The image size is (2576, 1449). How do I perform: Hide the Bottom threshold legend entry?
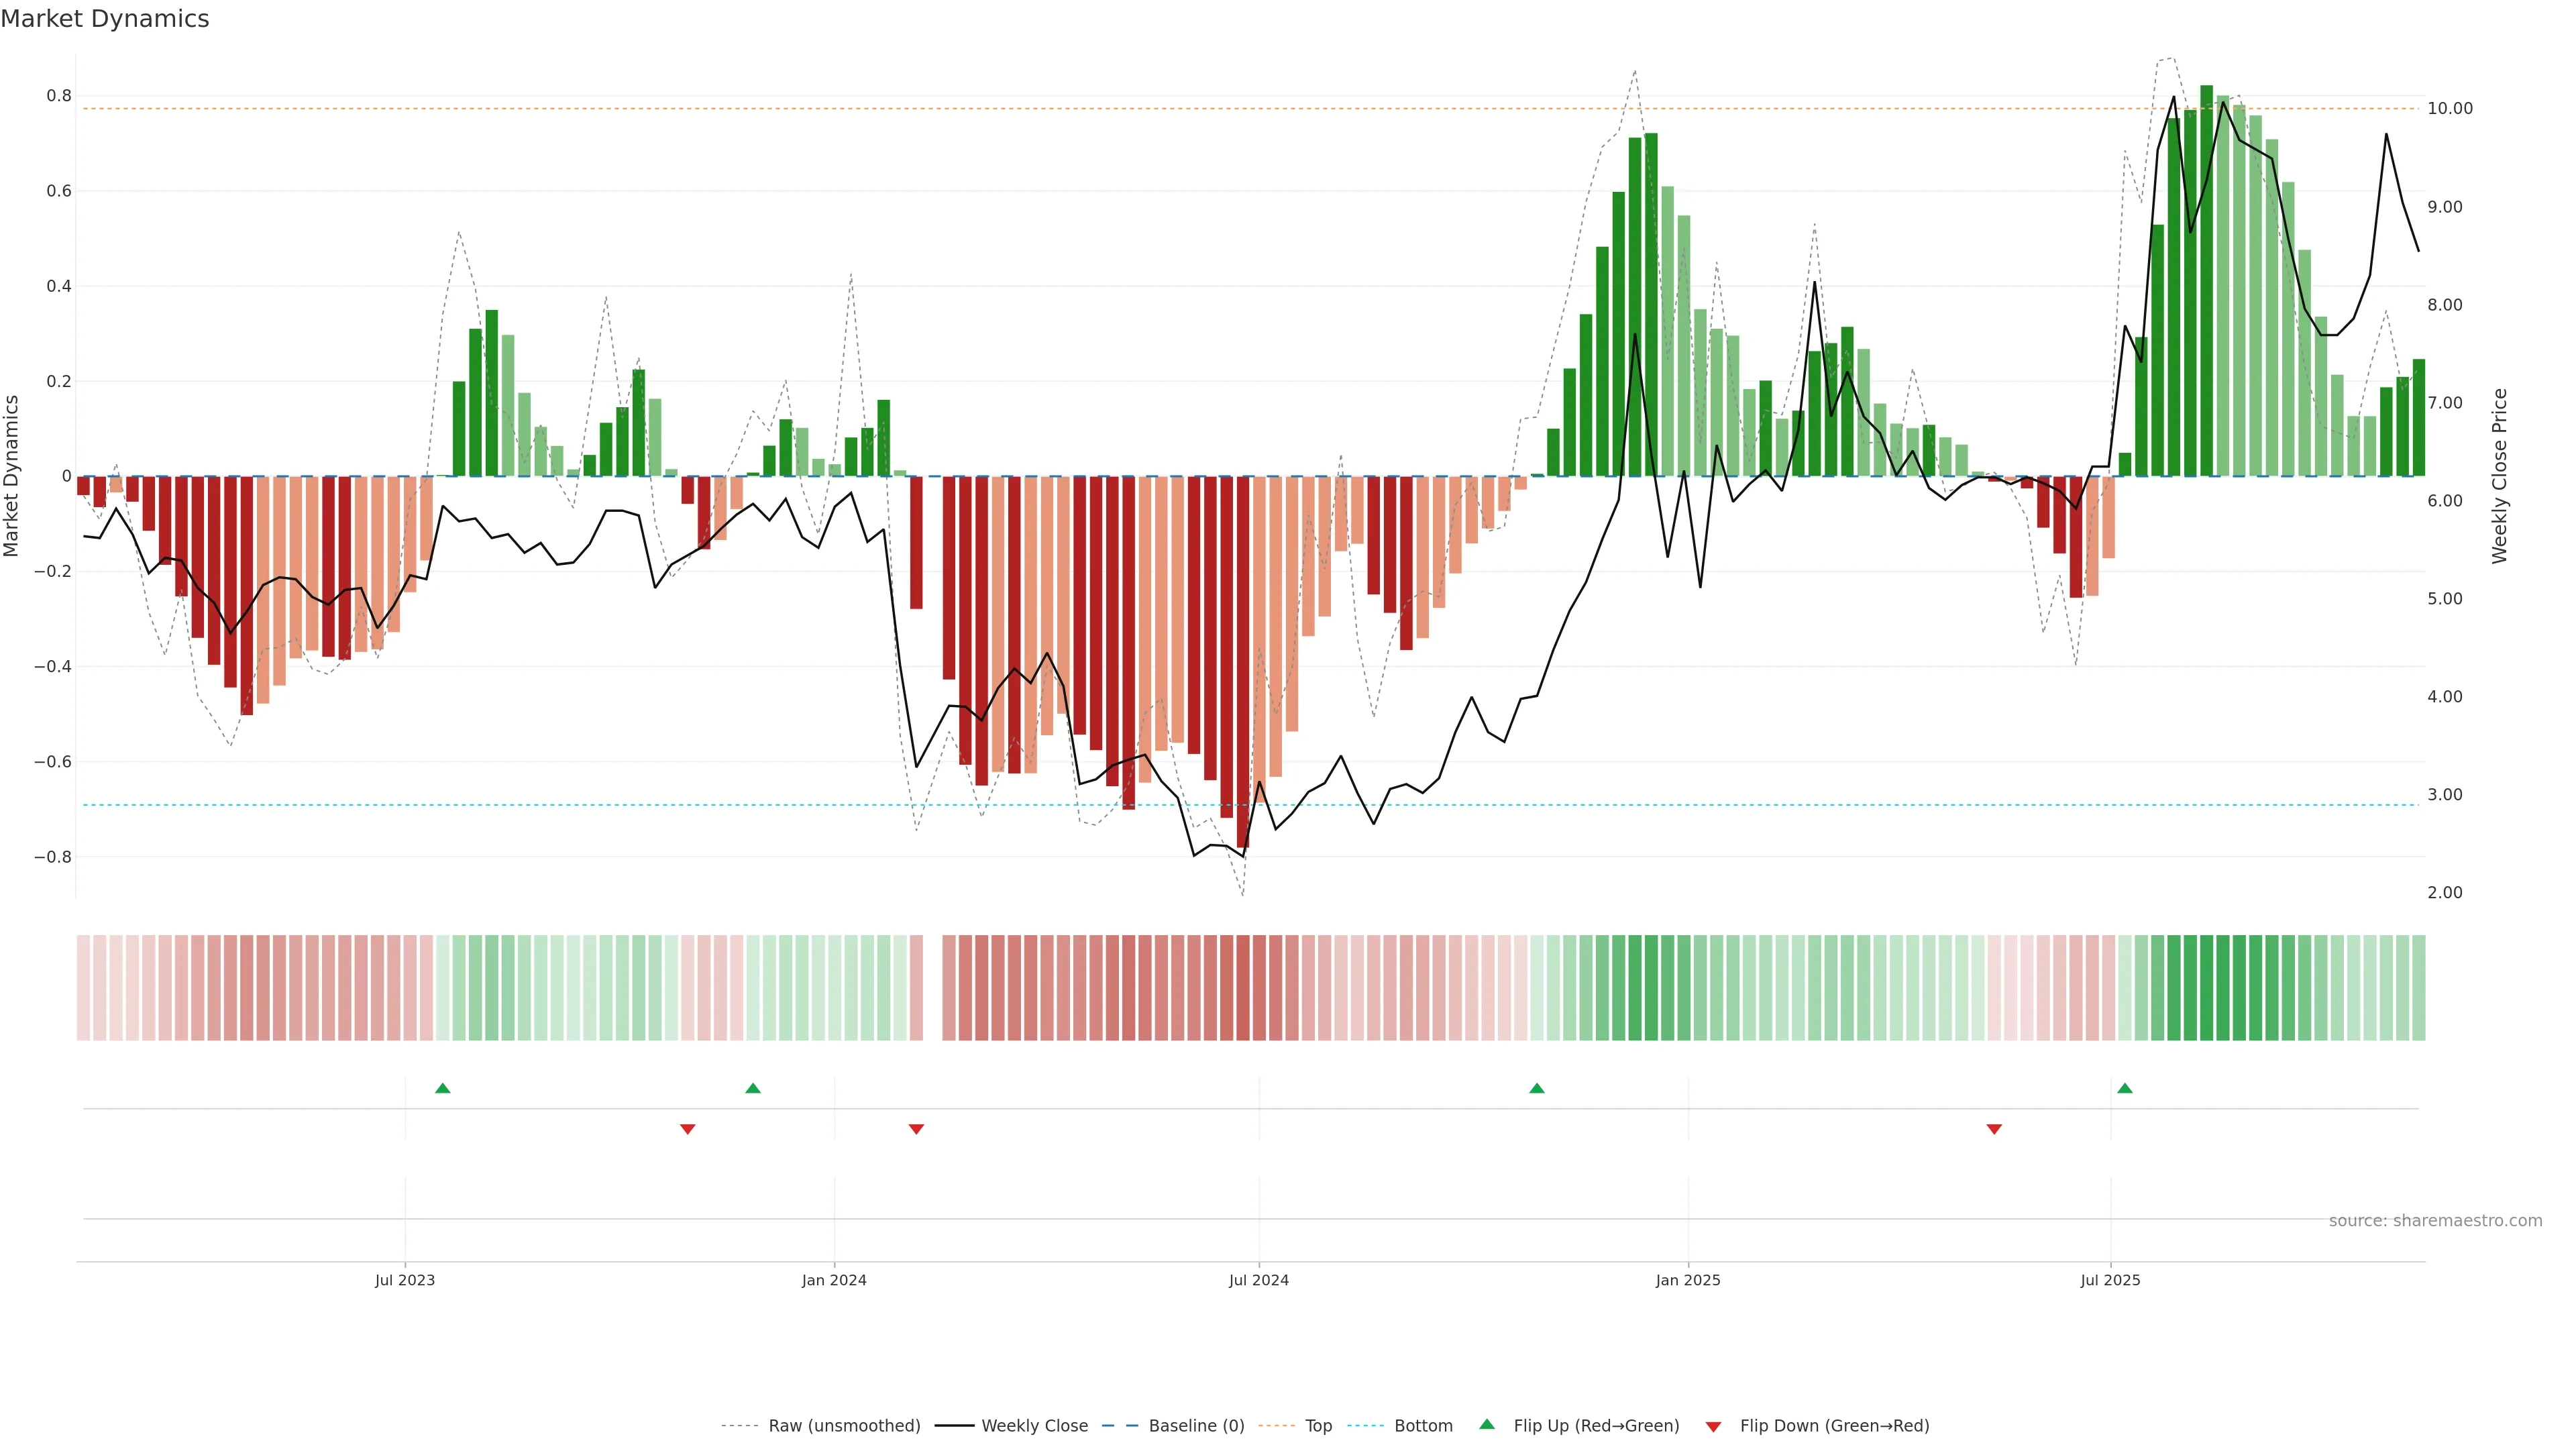tap(1423, 1426)
